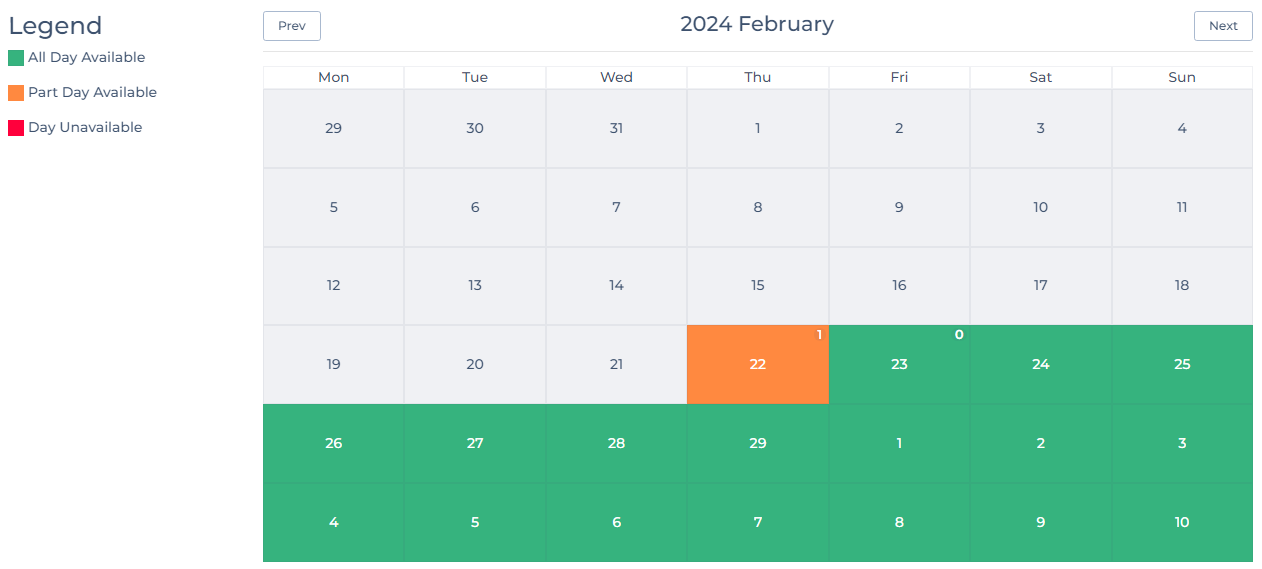Click the Prev month button

(x=292, y=26)
